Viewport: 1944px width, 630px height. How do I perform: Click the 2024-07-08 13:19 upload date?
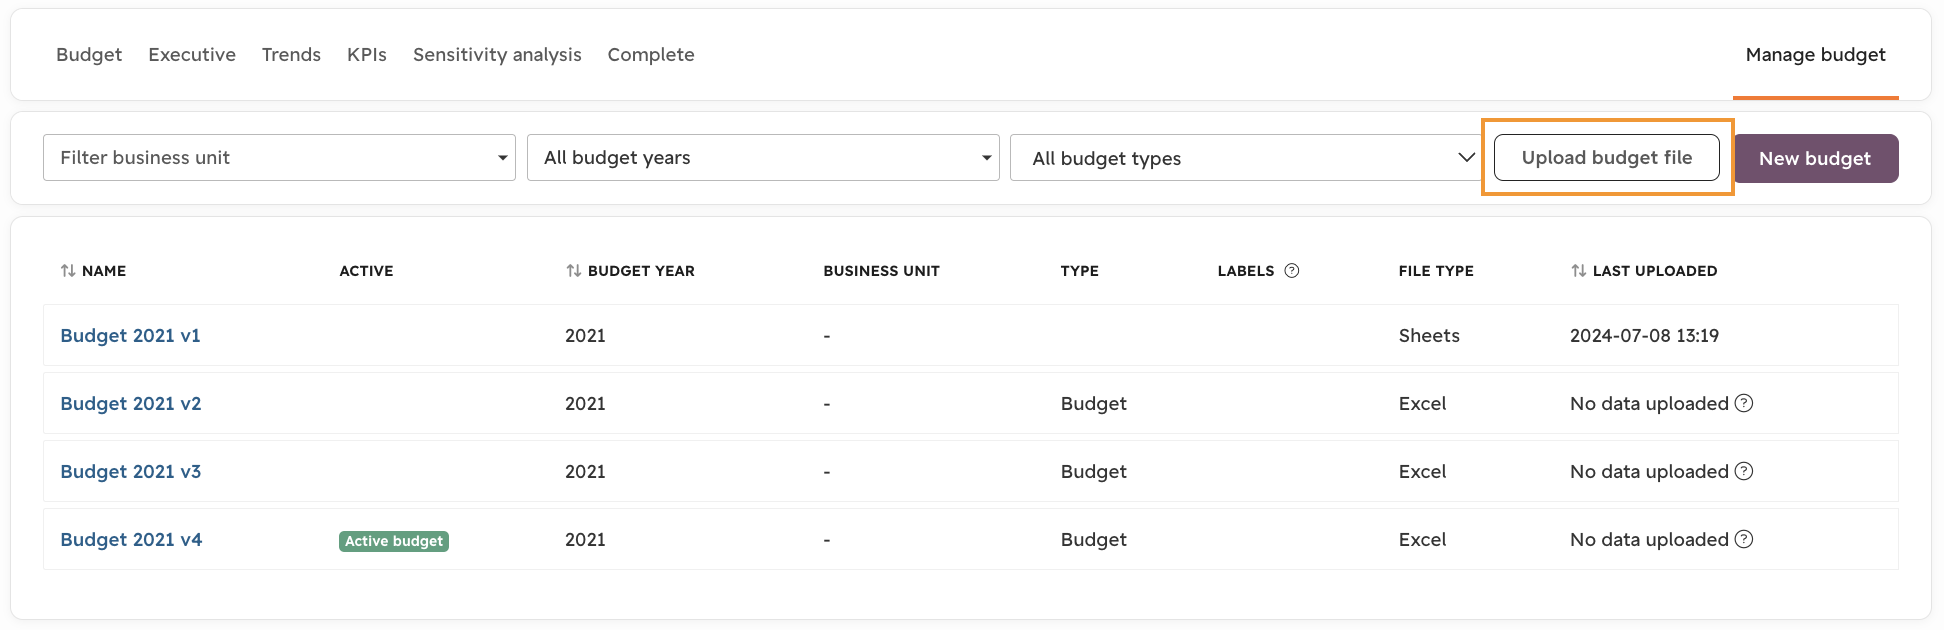pos(1644,336)
